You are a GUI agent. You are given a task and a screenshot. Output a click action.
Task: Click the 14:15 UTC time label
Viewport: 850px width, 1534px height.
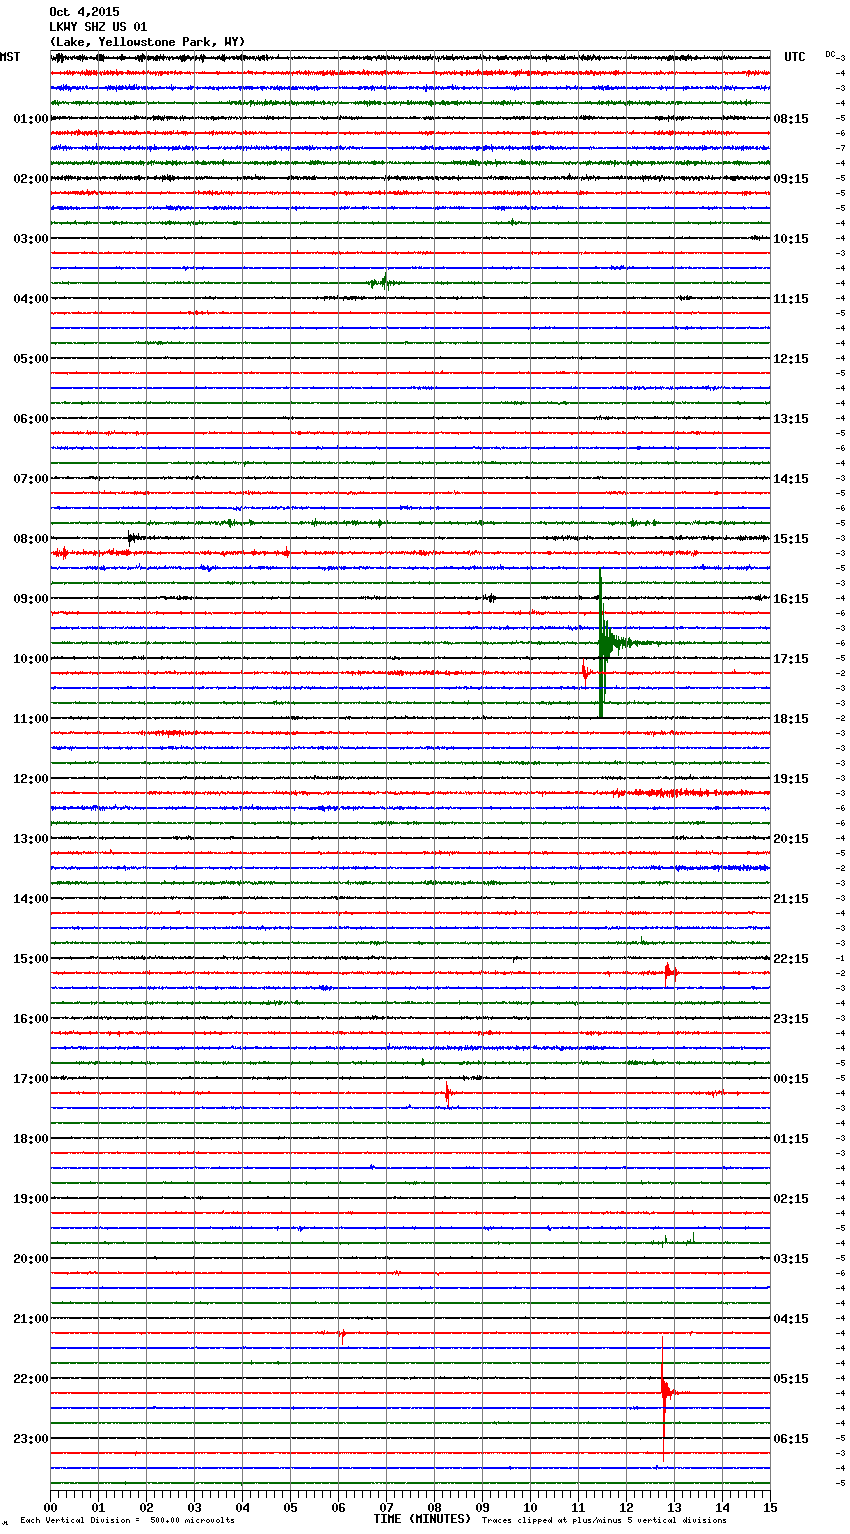(x=791, y=479)
